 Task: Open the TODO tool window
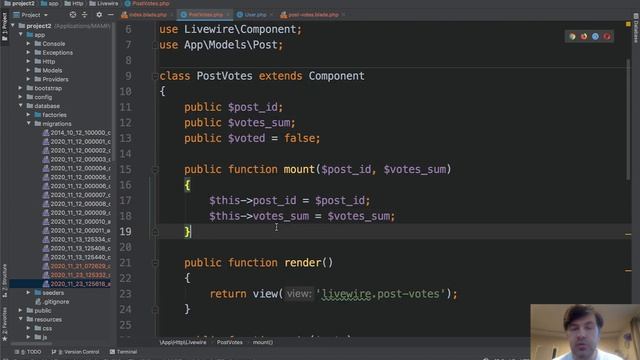28,352
